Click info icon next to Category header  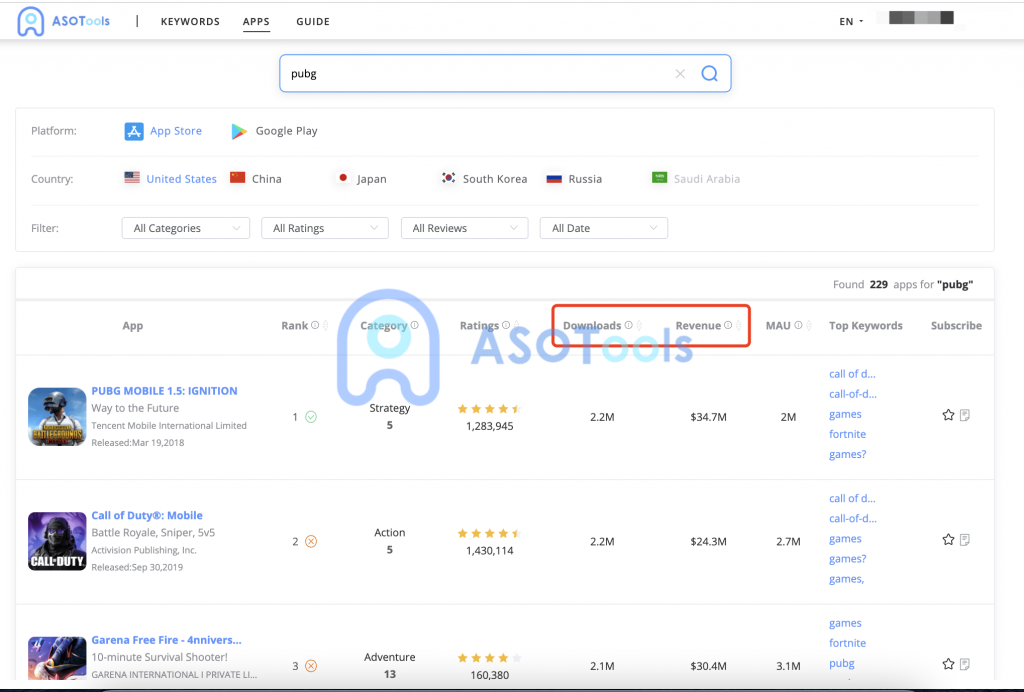point(415,325)
